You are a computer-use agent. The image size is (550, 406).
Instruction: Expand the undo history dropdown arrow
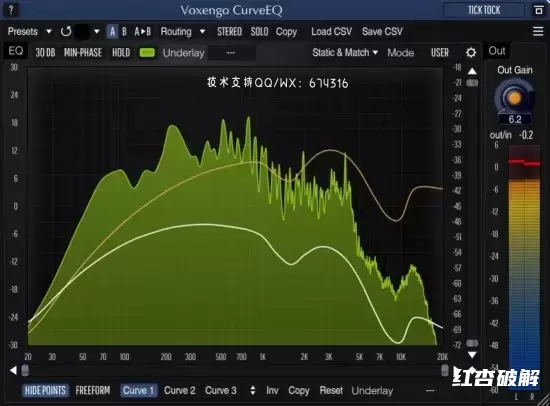[96, 32]
